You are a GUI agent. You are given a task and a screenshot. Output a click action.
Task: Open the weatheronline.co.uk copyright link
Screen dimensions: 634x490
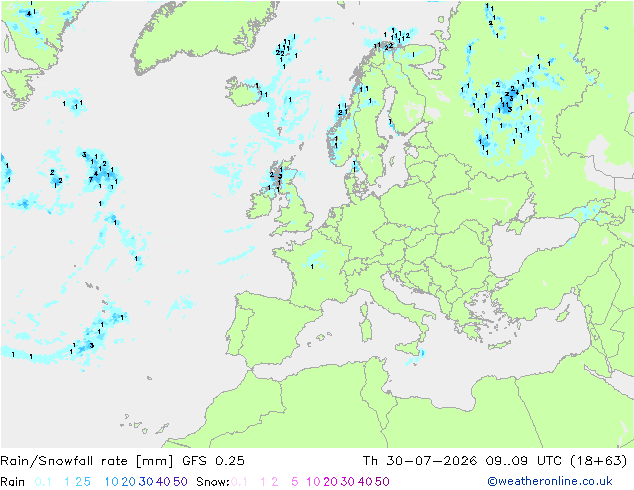click(550, 481)
